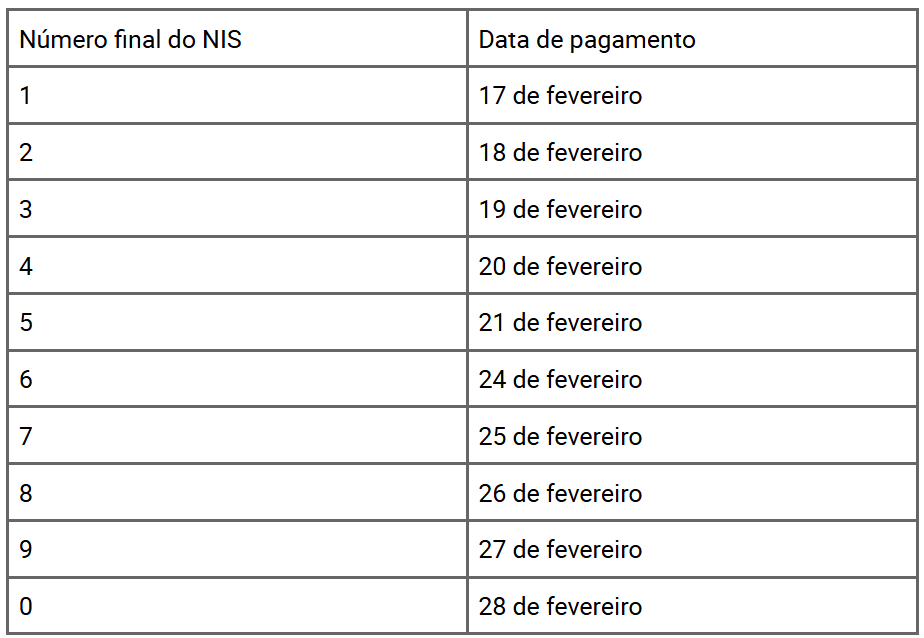The image size is (924, 638).
Task: Click the '24 de fevereiro' date cell
Action: pyautogui.click(x=692, y=379)
